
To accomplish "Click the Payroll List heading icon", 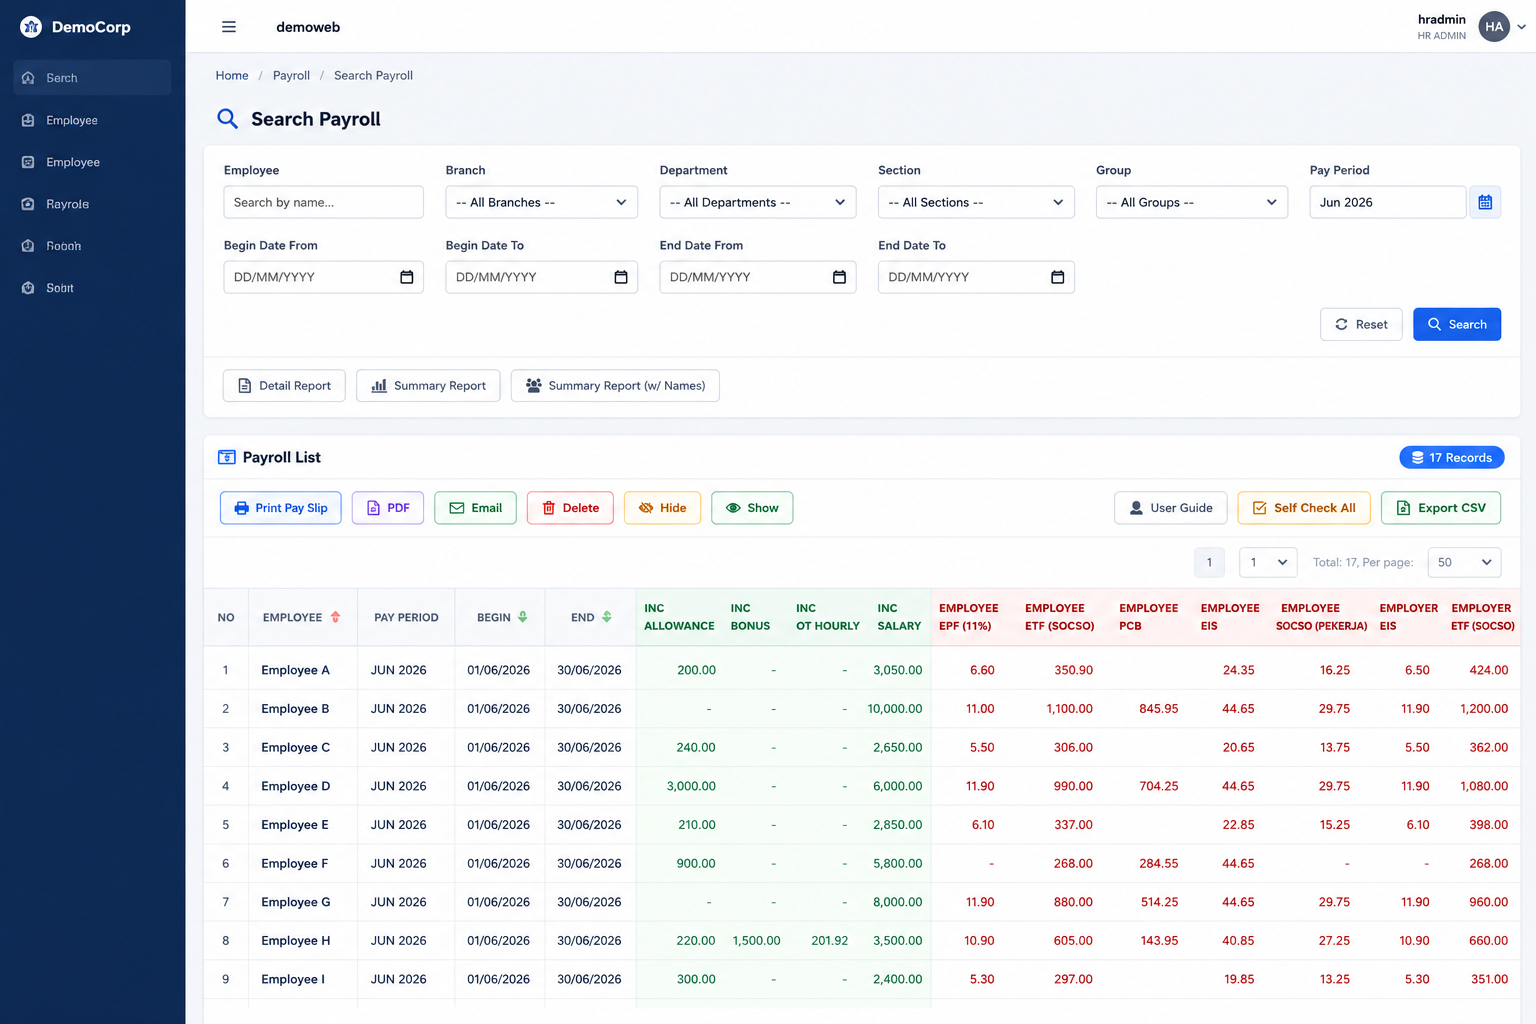I will [227, 457].
